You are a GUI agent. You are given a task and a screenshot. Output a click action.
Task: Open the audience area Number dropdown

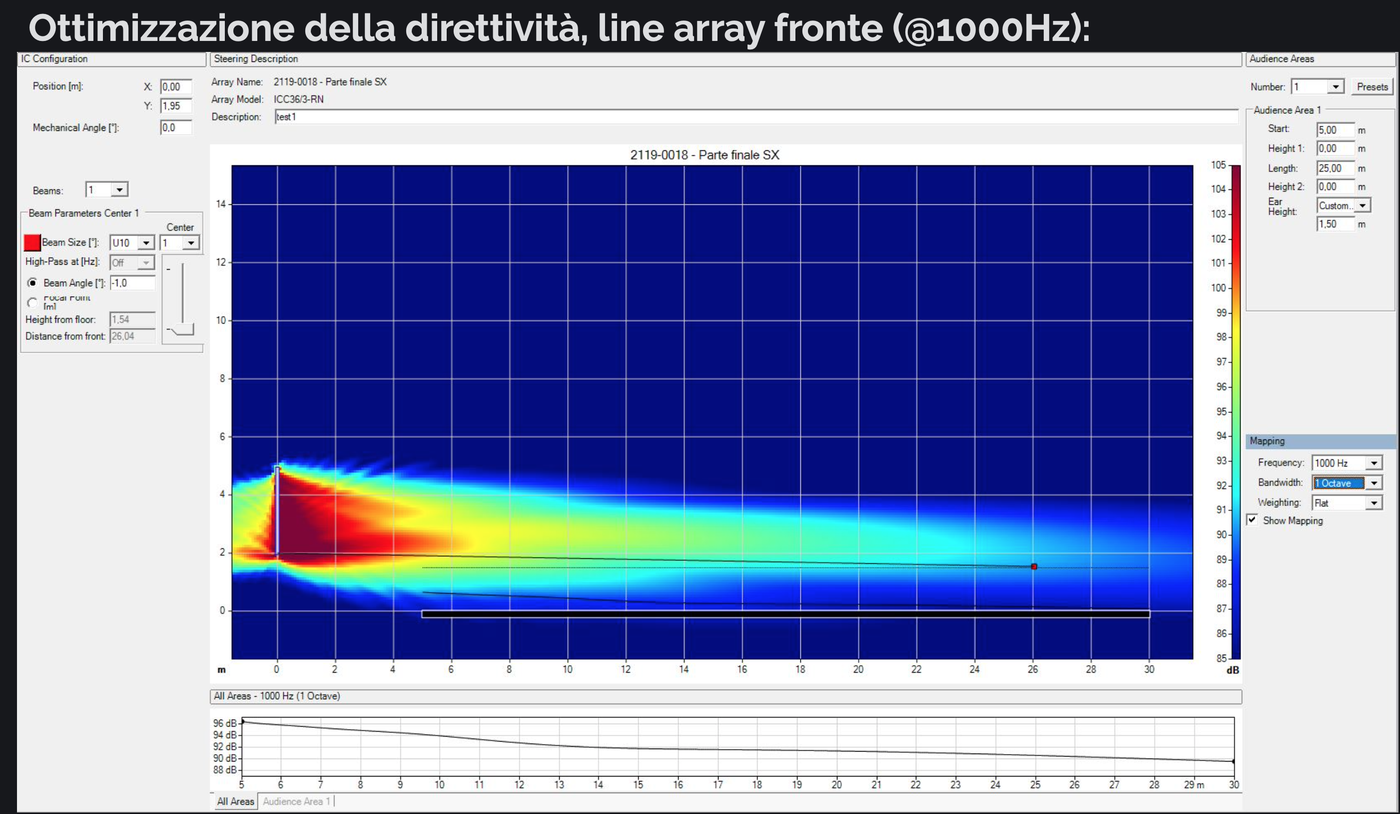coord(1336,87)
